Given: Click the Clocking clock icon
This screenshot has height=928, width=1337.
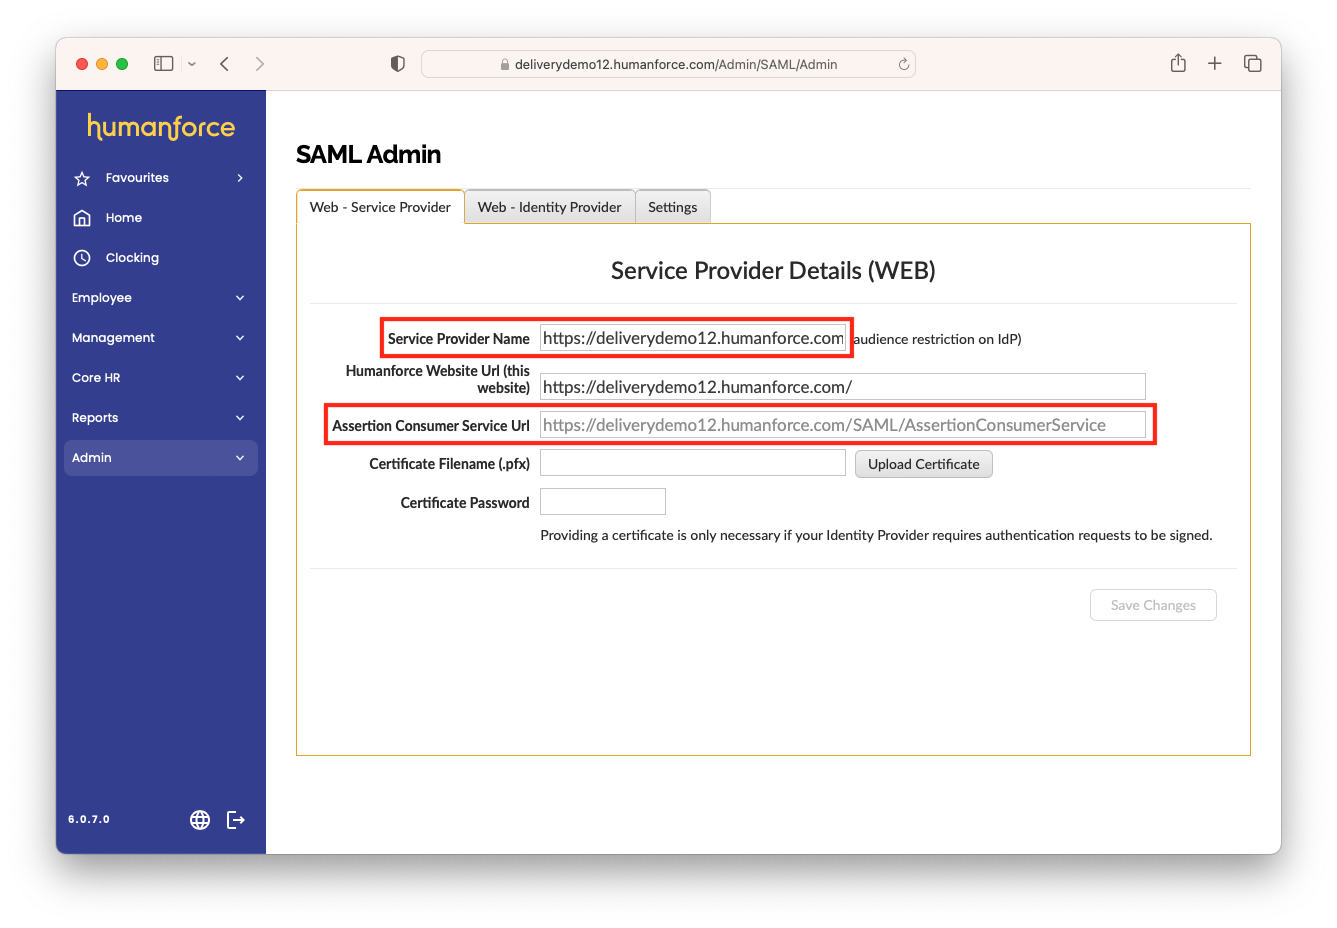Looking at the screenshot, I should (82, 258).
